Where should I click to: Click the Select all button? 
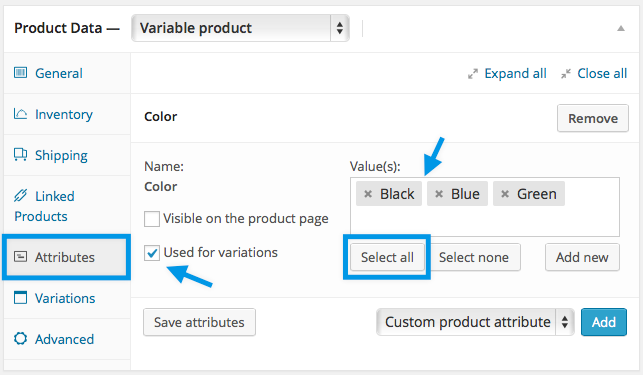[387, 257]
